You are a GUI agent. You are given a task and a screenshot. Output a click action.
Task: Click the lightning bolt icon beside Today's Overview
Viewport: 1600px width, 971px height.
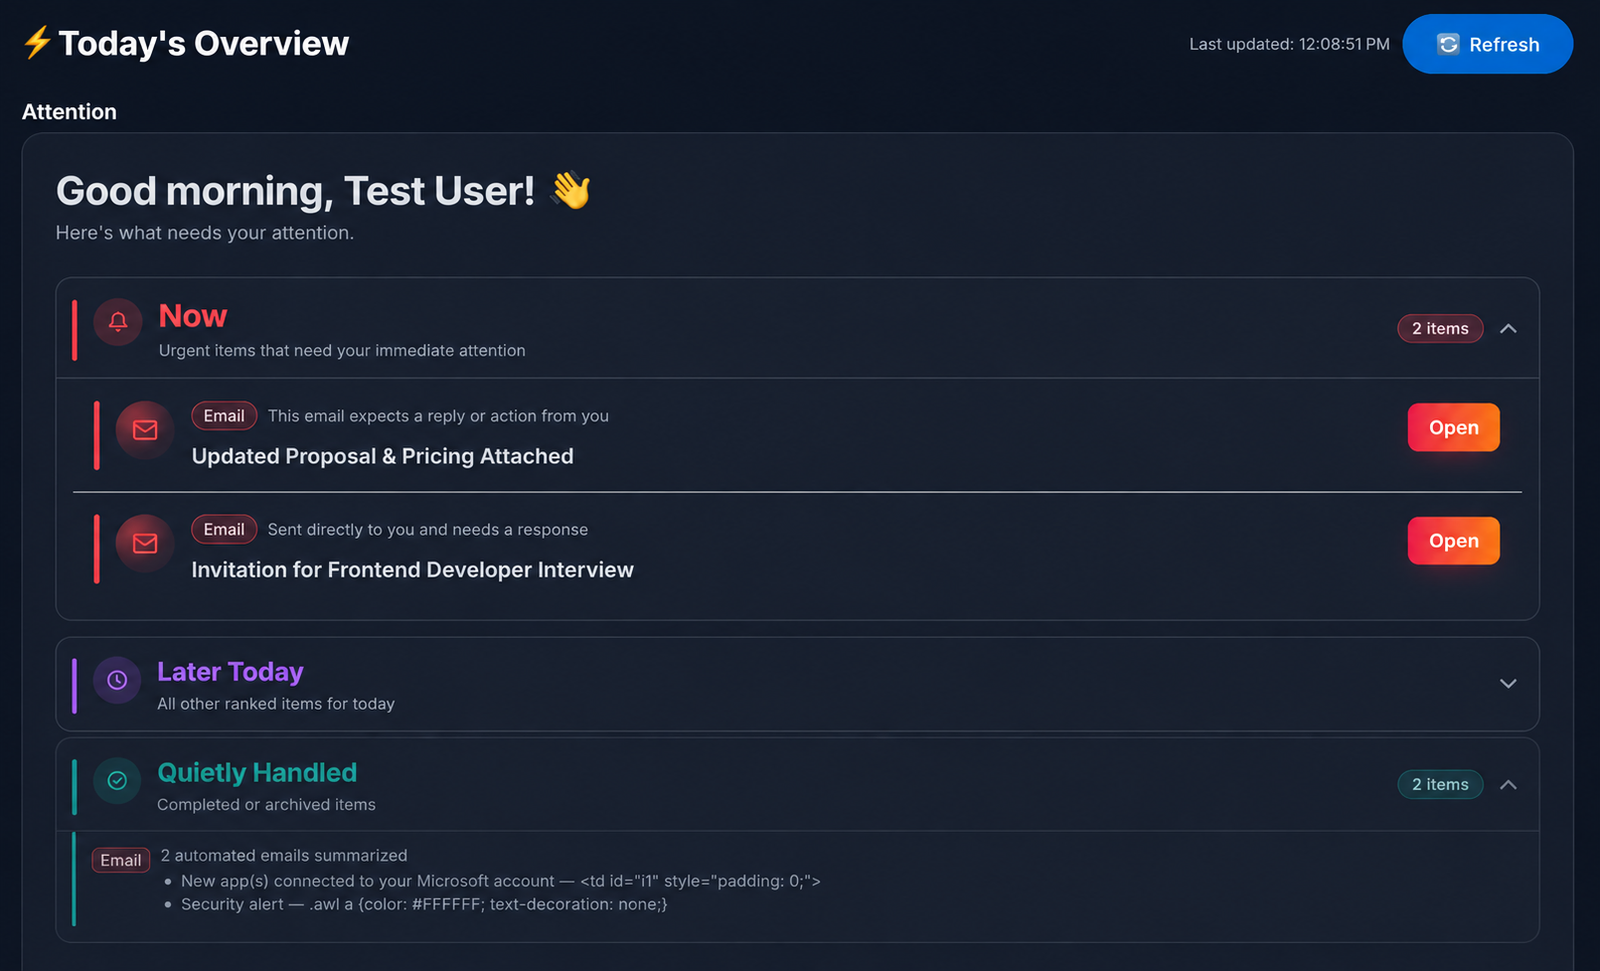(x=37, y=43)
